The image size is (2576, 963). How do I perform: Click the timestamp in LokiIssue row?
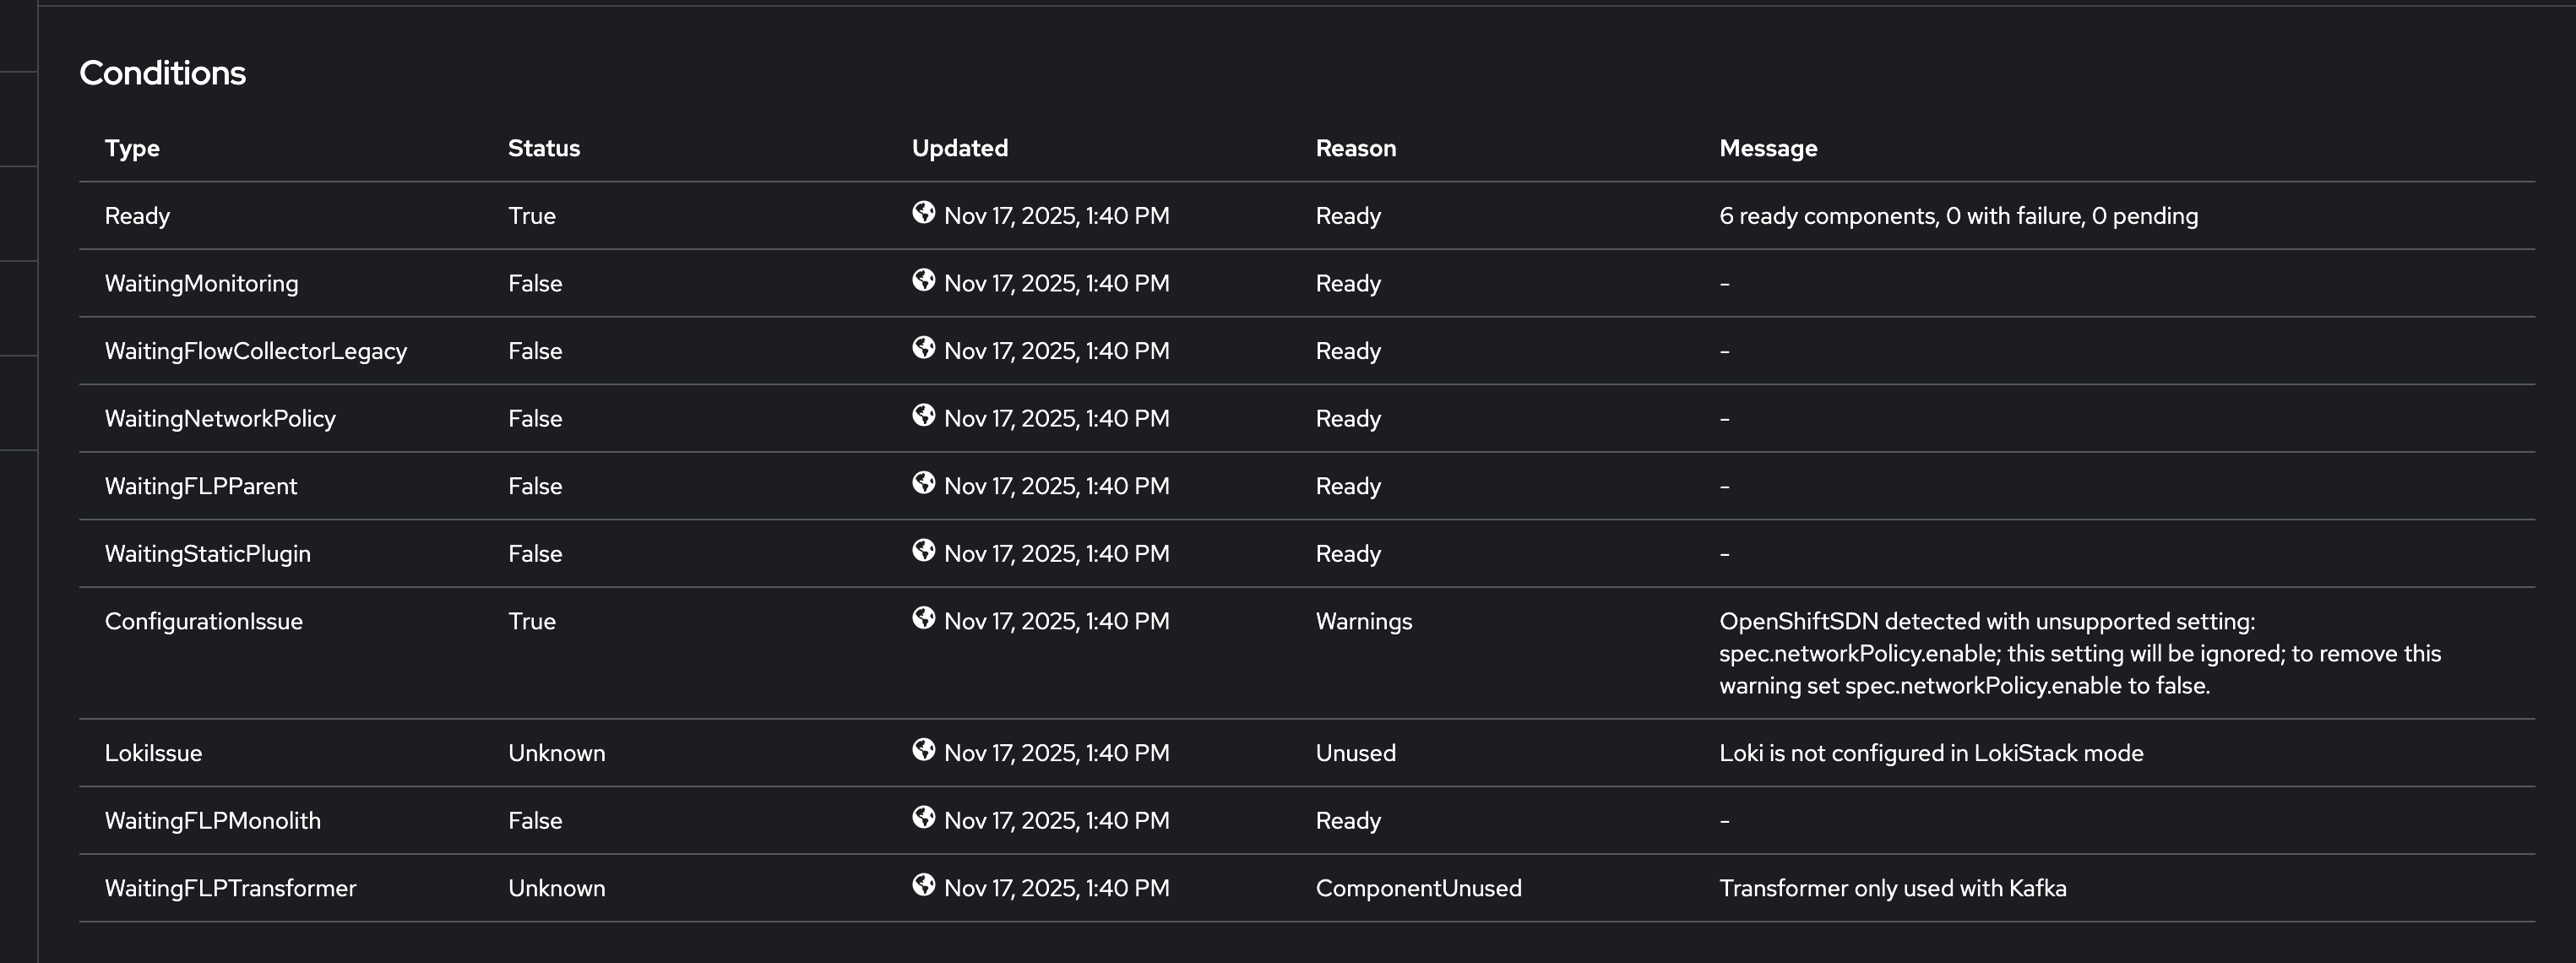pos(1056,753)
